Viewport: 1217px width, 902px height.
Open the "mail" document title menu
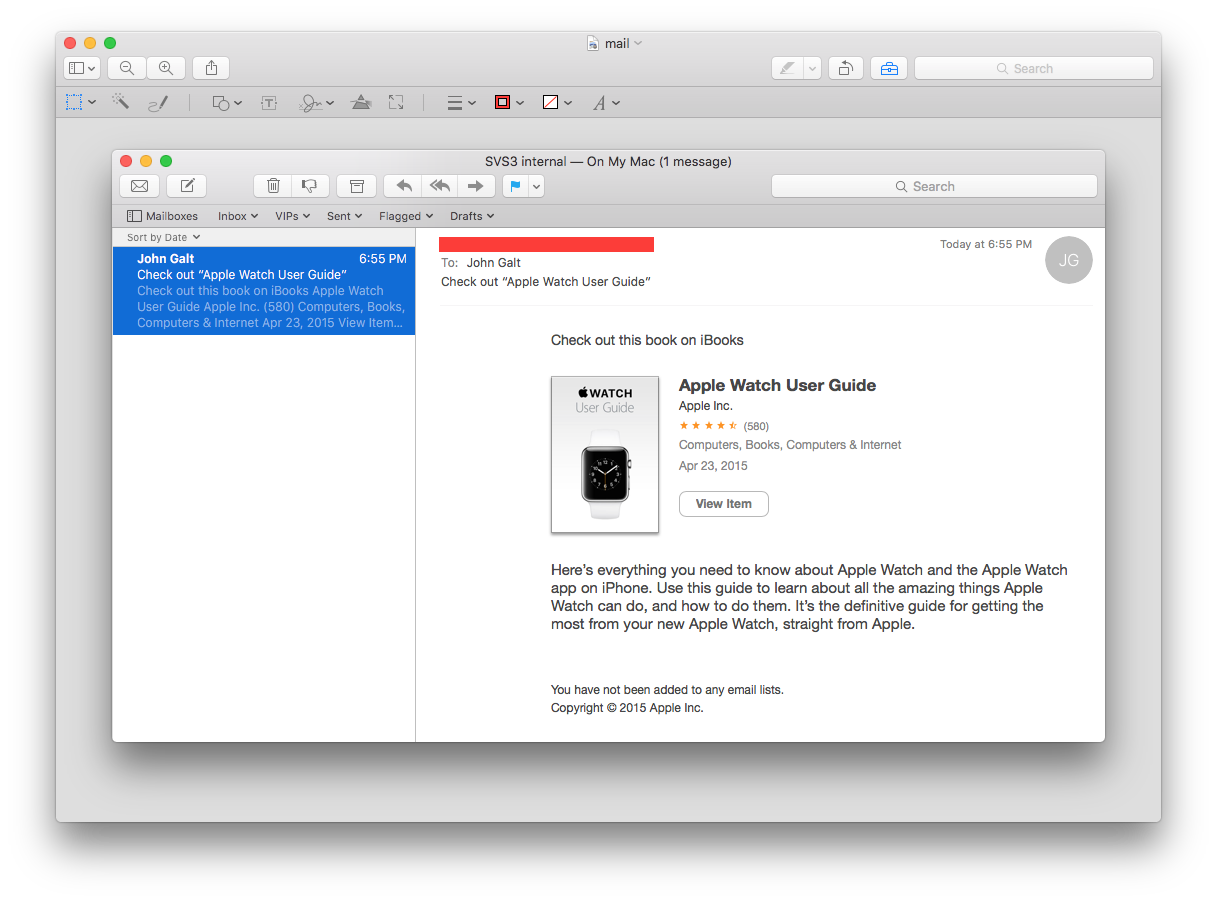[615, 43]
